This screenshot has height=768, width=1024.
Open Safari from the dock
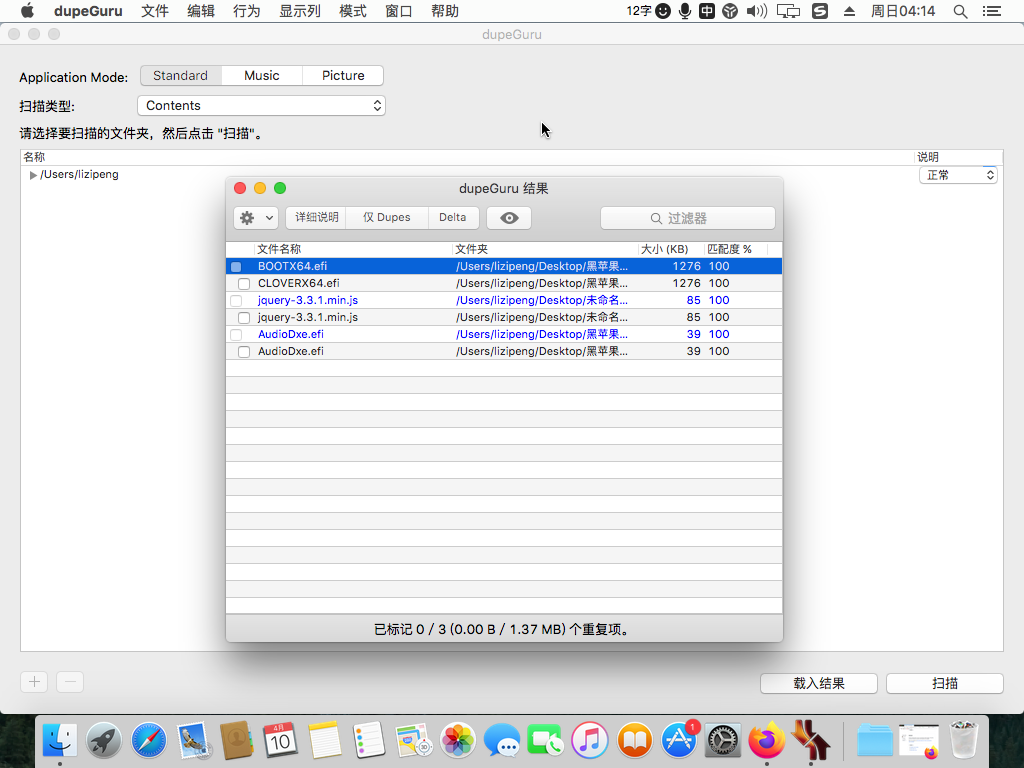click(149, 741)
